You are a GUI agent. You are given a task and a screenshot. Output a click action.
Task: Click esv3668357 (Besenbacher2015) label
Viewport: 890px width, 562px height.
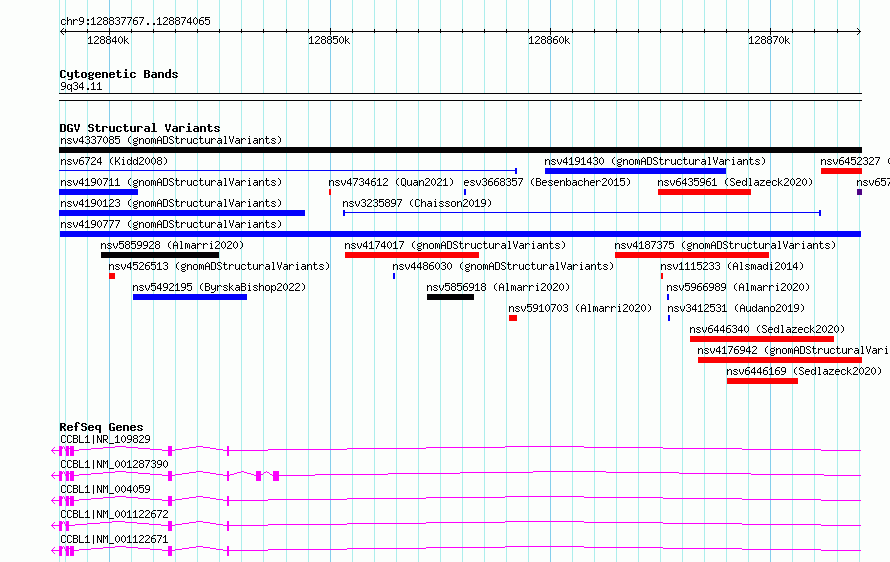547,182
